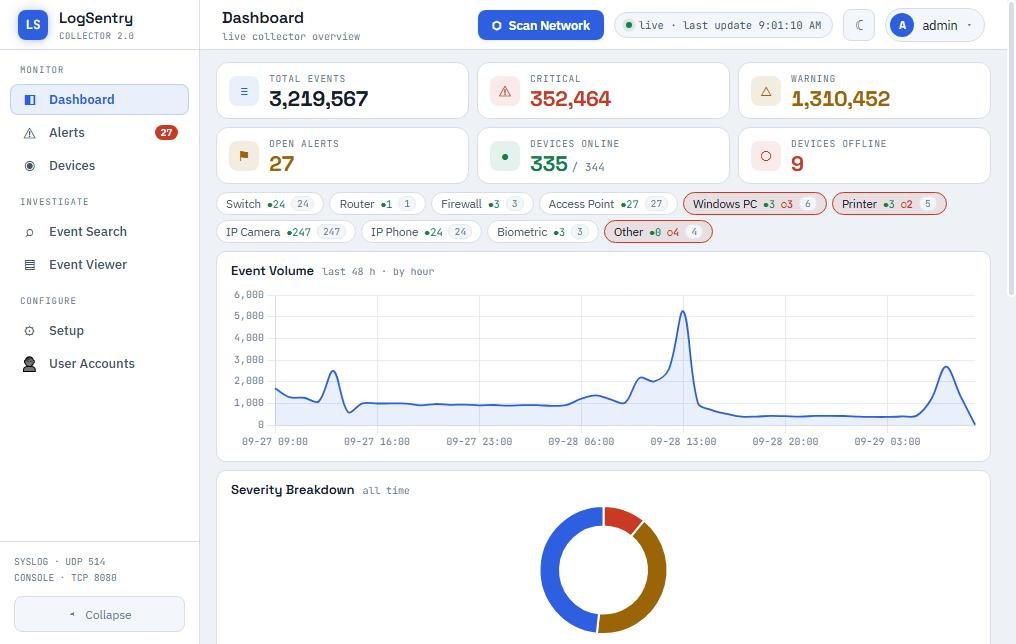Start a scan with Scan Network button
The image size is (1016, 644).
tap(540, 25)
